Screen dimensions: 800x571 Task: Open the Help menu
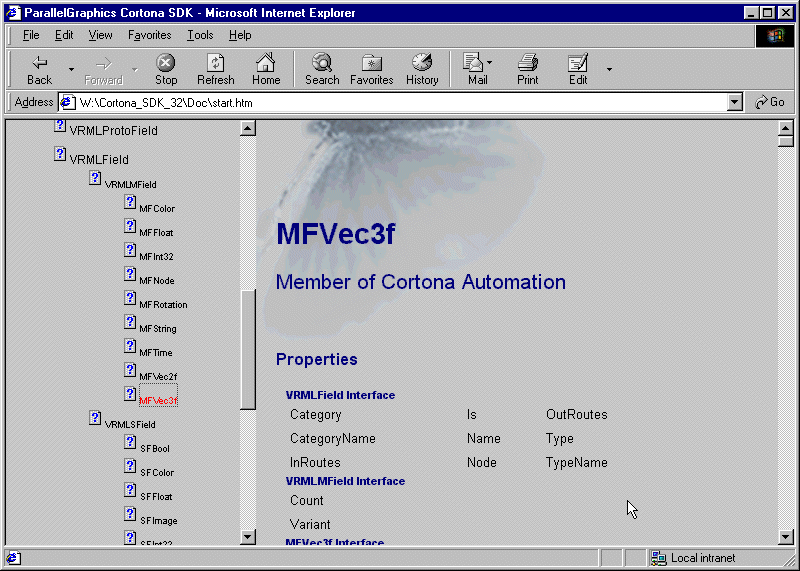pyautogui.click(x=240, y=35)
